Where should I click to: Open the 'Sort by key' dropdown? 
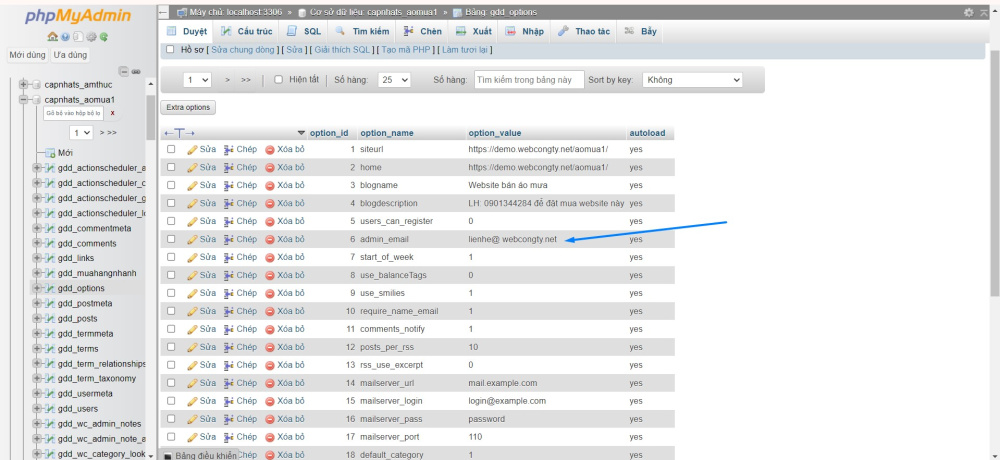pos(692,79)
